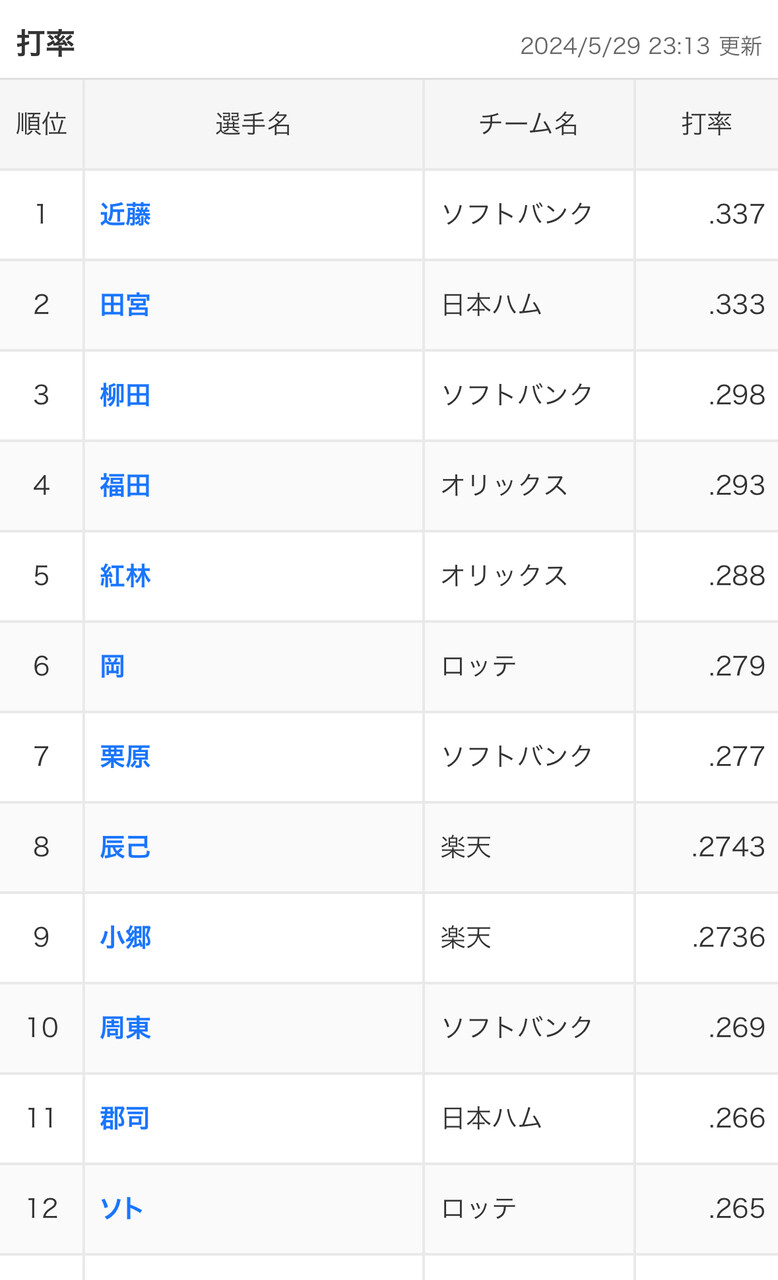Open player link 田宮
778x1280 pixels.
[x=125, y=305]
